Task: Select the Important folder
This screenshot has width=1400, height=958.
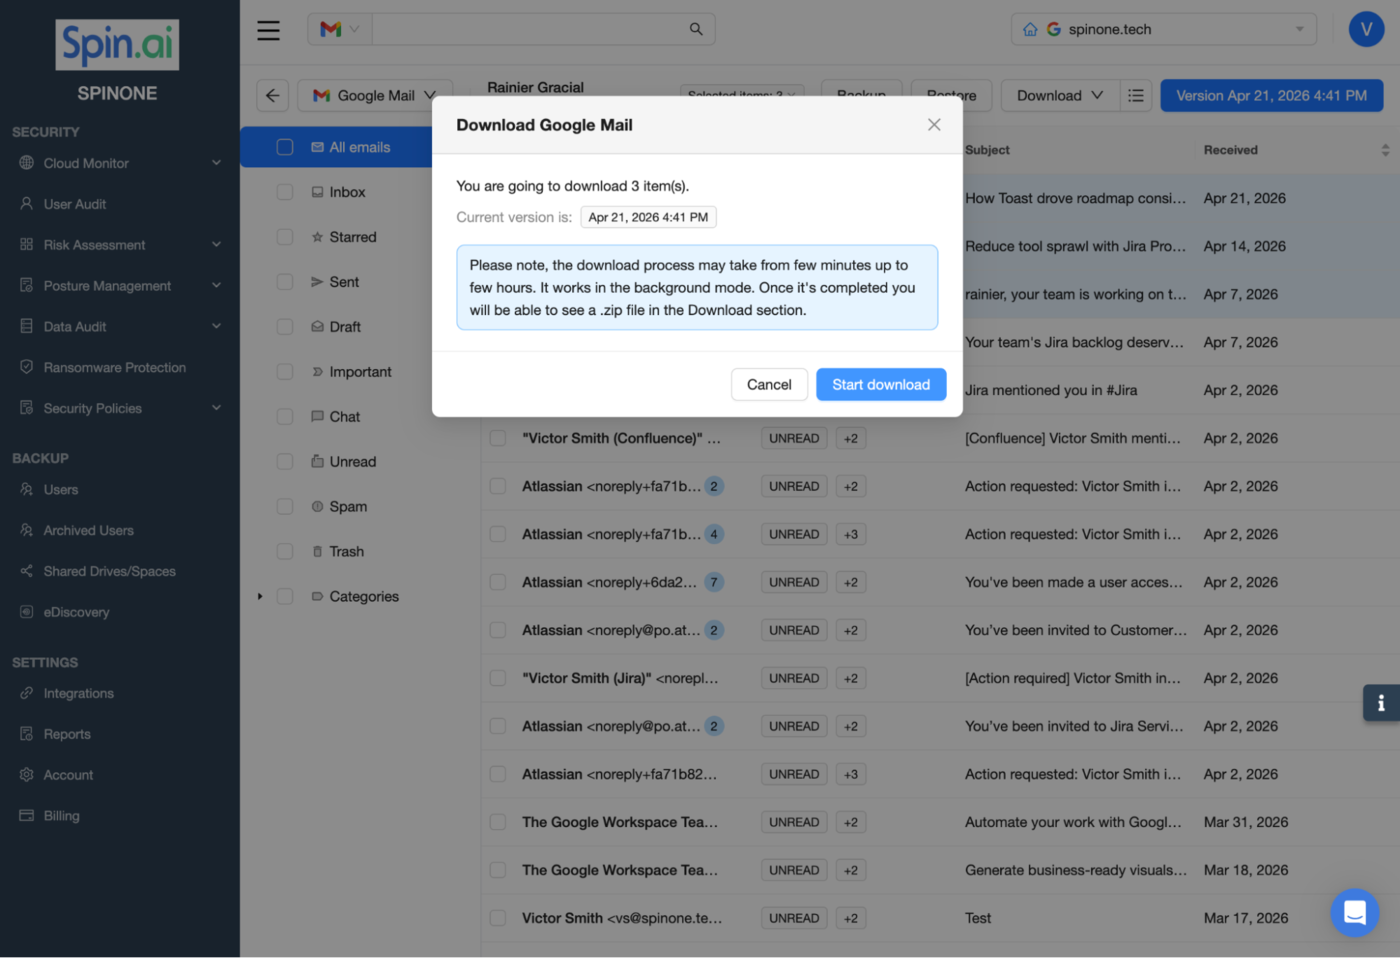Action: 360,372
